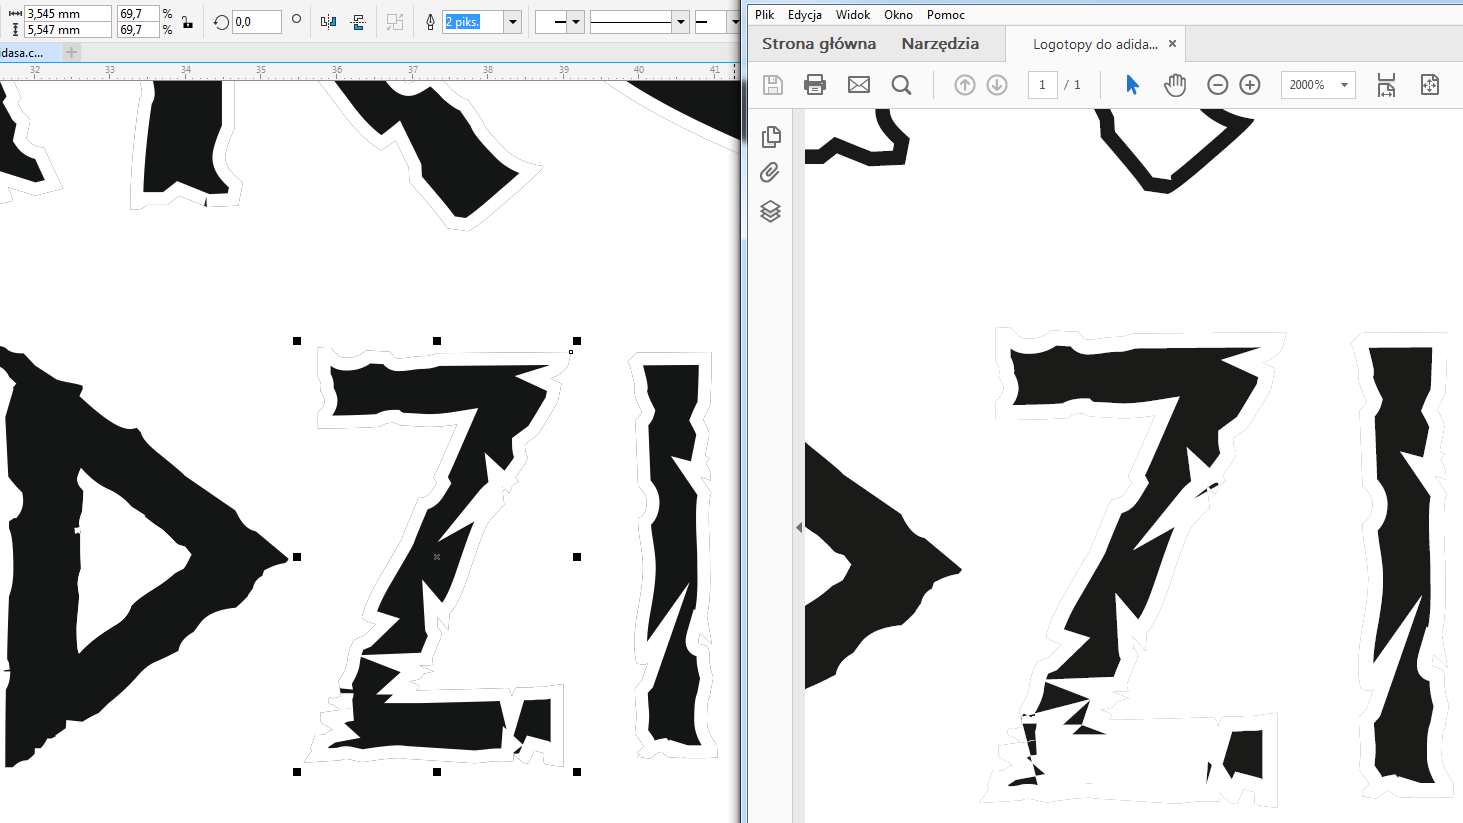This screenshot has height=823, width=1463.
Task: Go to Strona główna
Action: click(x=819, y=44)
